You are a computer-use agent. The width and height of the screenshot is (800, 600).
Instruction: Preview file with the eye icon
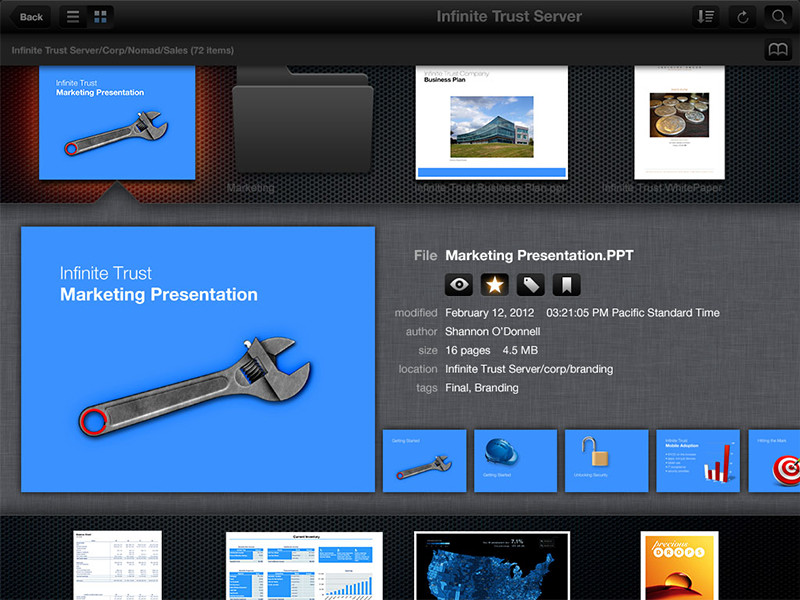pyautogui.click(x=459, y=285)
